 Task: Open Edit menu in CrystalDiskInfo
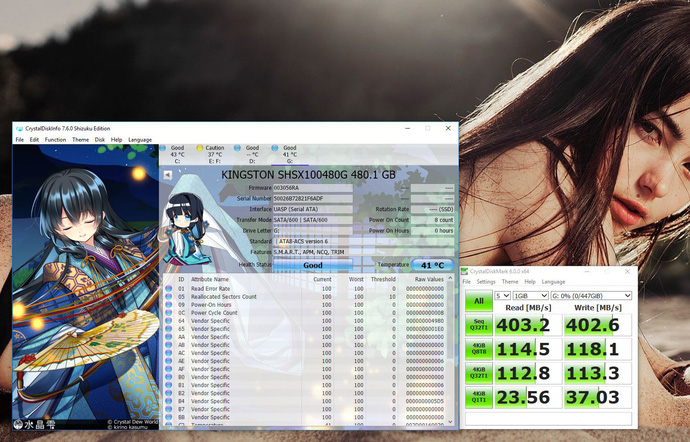[34, 140]
